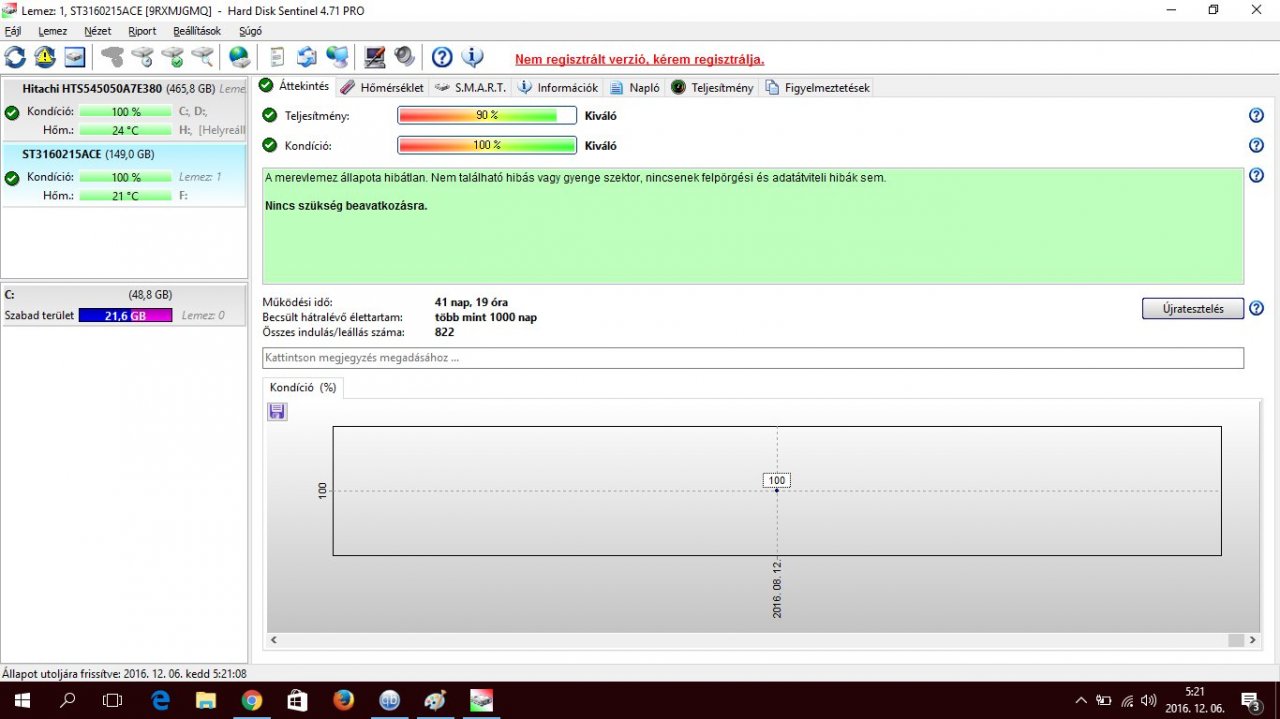Click the unregistered version registration link
The height and width of the screenshot is (719, 1280).
pyautogui.click(x=639, y=59)
